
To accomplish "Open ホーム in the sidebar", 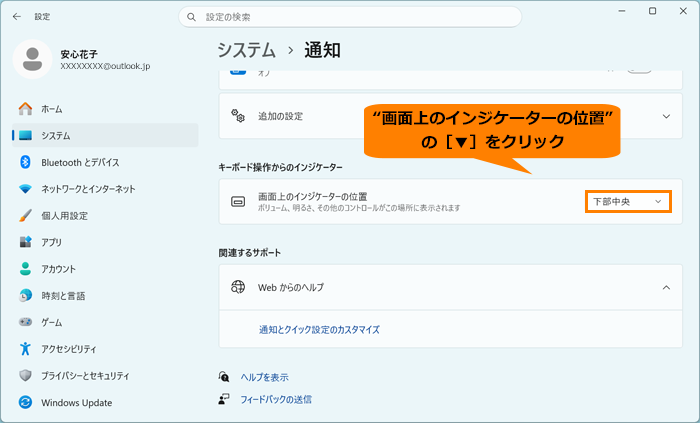I will coord(105,108).
